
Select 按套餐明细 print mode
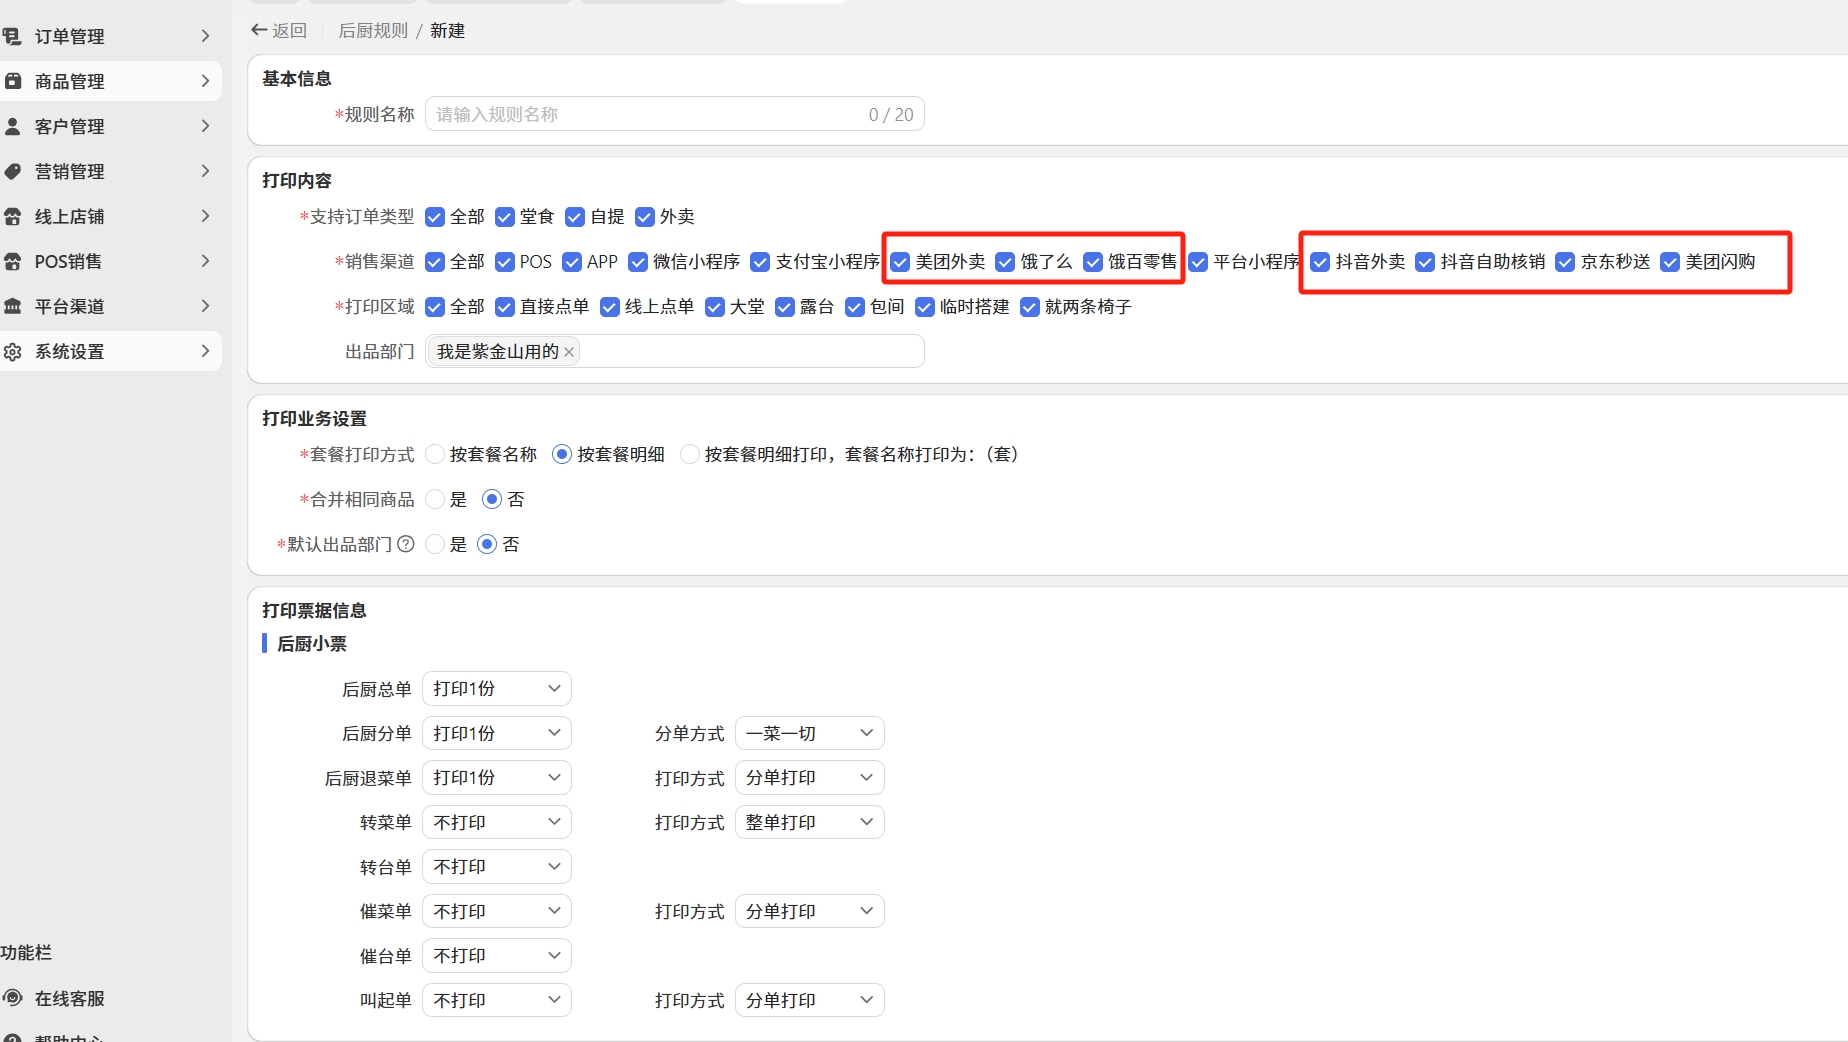(x=562, y=454)
